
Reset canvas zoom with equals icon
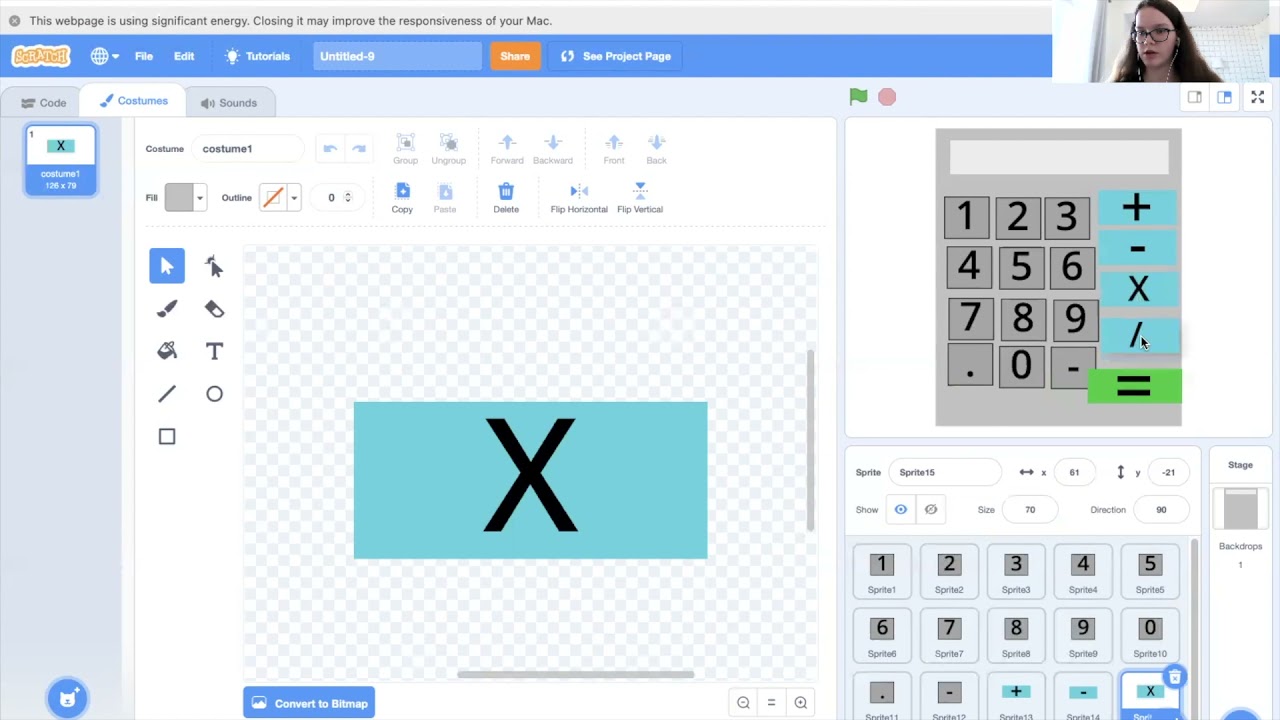pyautogui.click(x=771, y=703)
